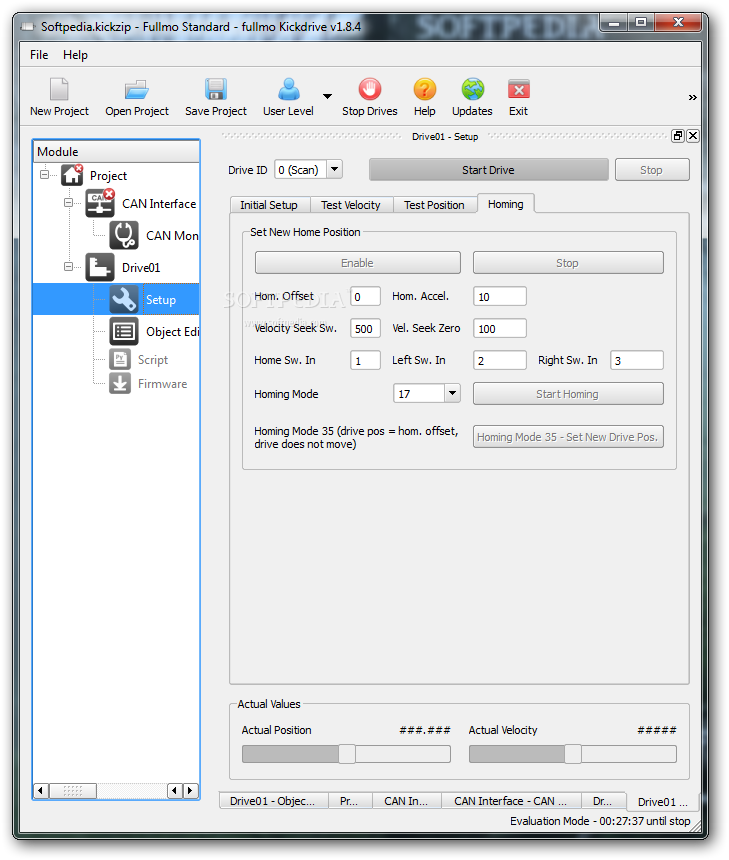Image resolution: width=729 pixels, height=860 pixels.
Task: Open the User Level dropdown arrow
Action: click(327, 97)
